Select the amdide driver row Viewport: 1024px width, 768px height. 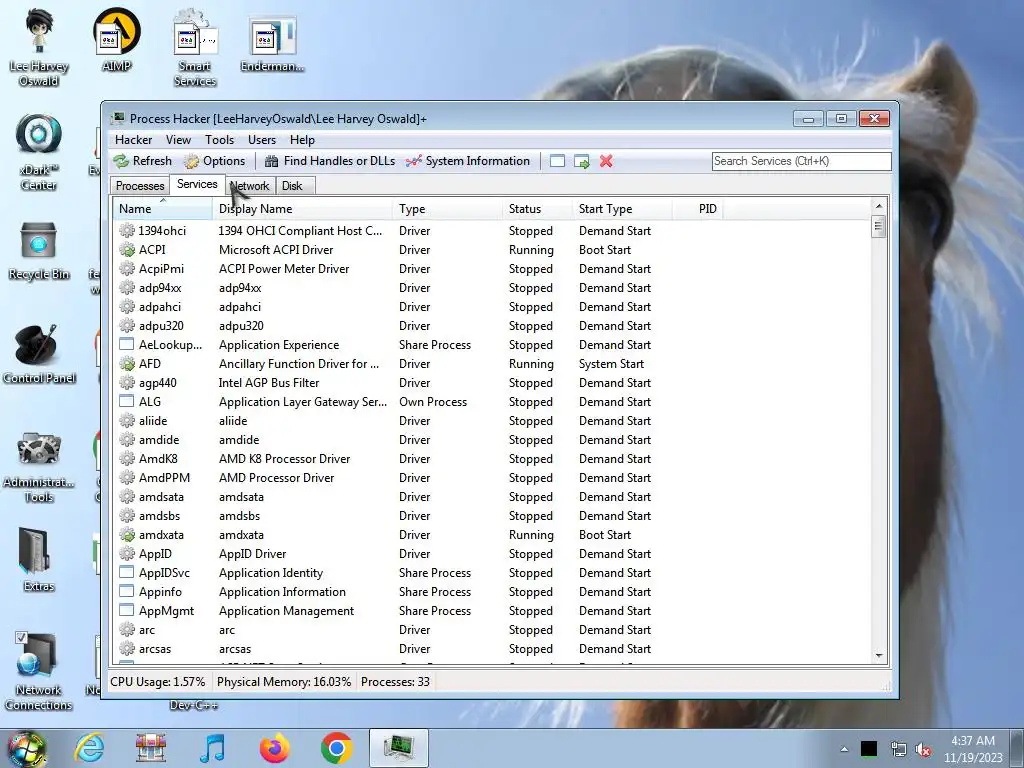pyautogui.click(x=493, y=440)
